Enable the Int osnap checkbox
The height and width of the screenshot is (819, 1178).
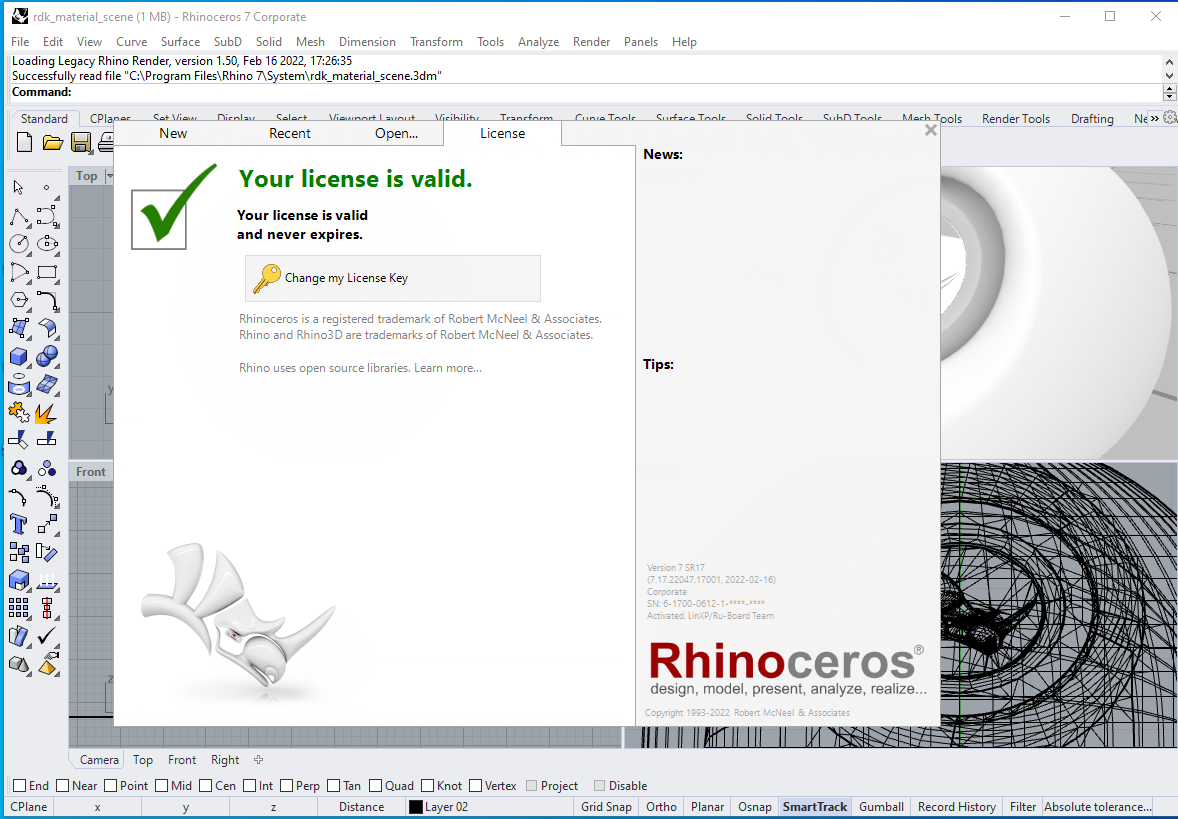coord(249,786)
